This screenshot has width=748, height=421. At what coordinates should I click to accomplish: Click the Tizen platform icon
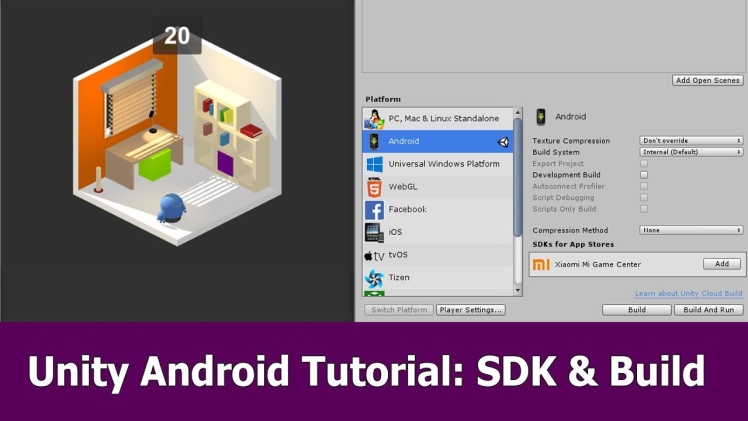(374, 278)
